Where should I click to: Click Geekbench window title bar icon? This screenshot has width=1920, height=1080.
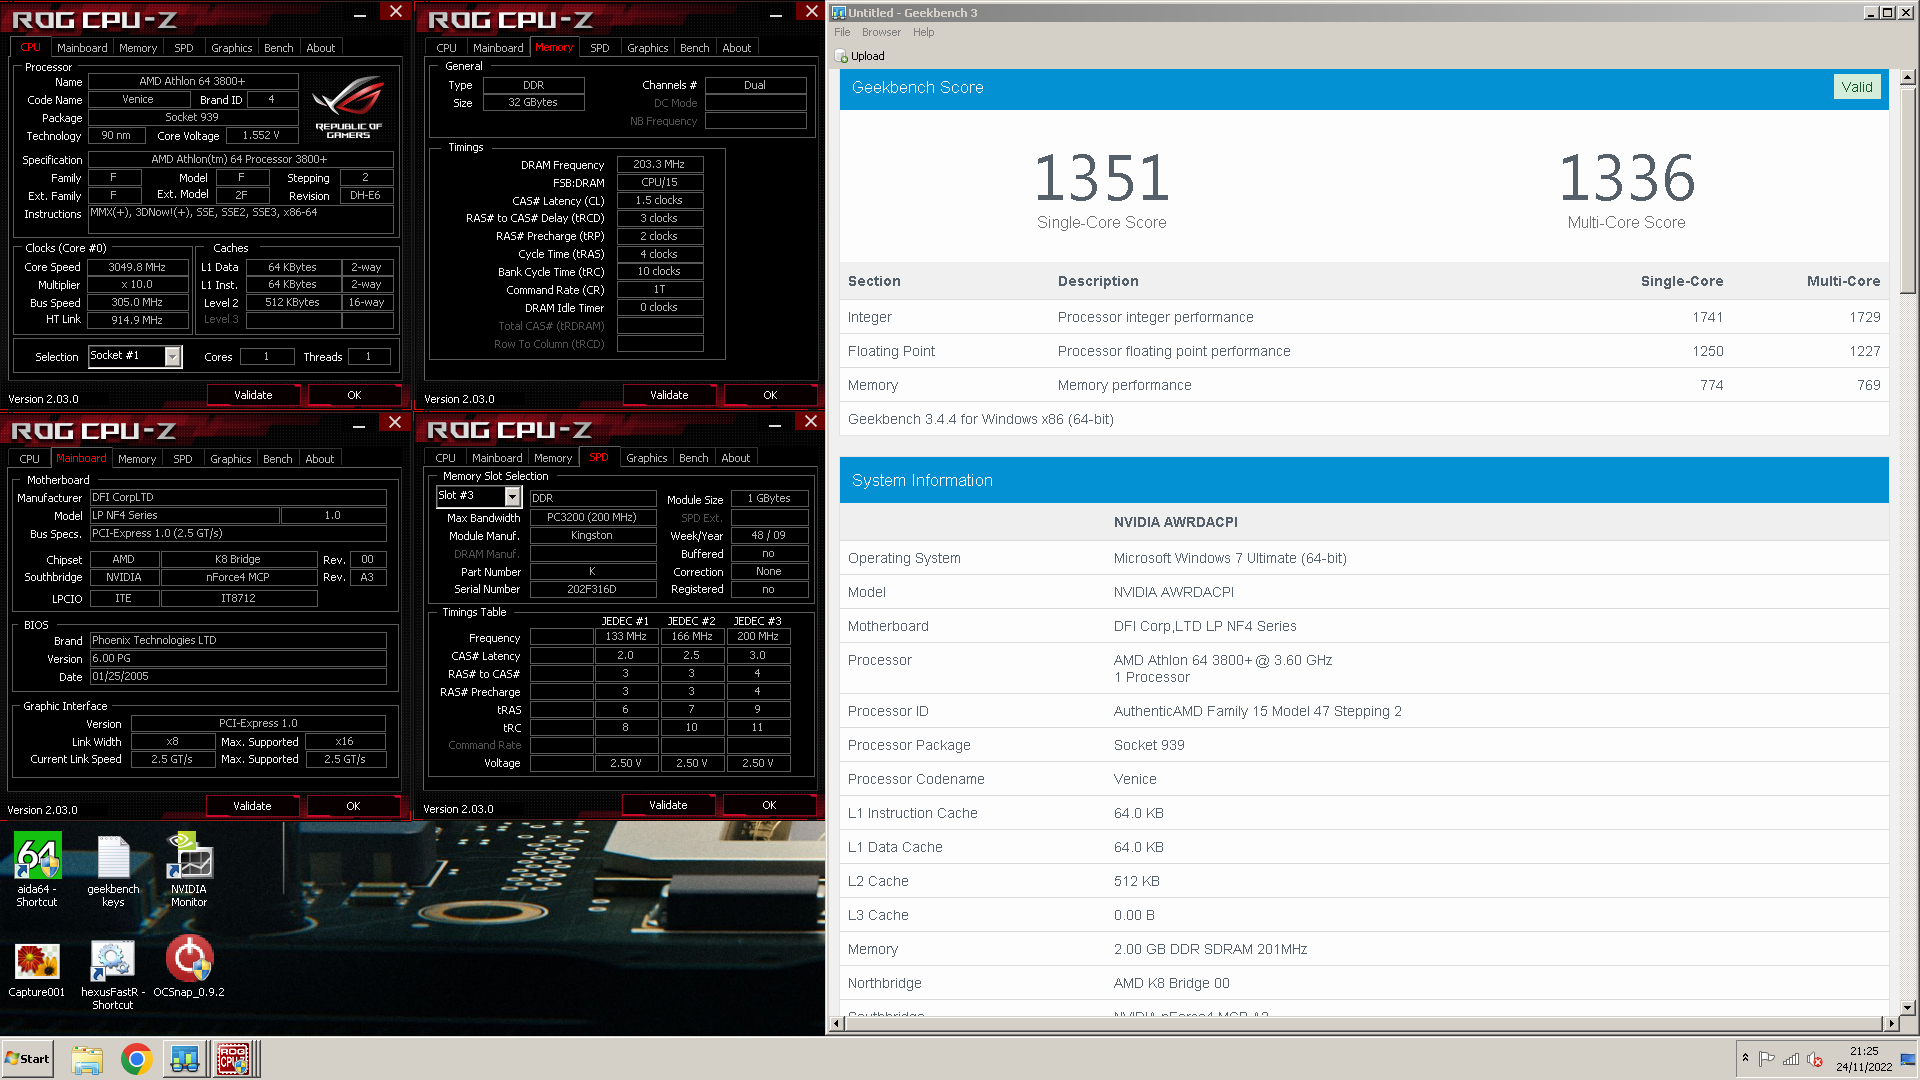click(839, 13)
